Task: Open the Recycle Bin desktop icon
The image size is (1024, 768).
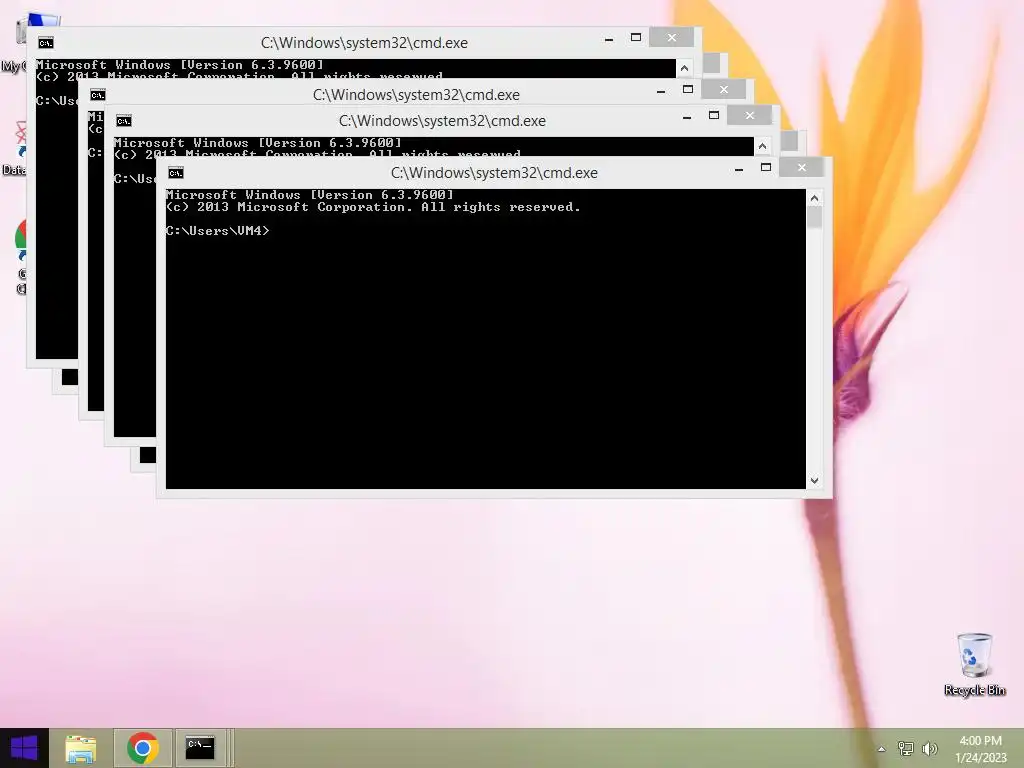Action: (974, 664)
